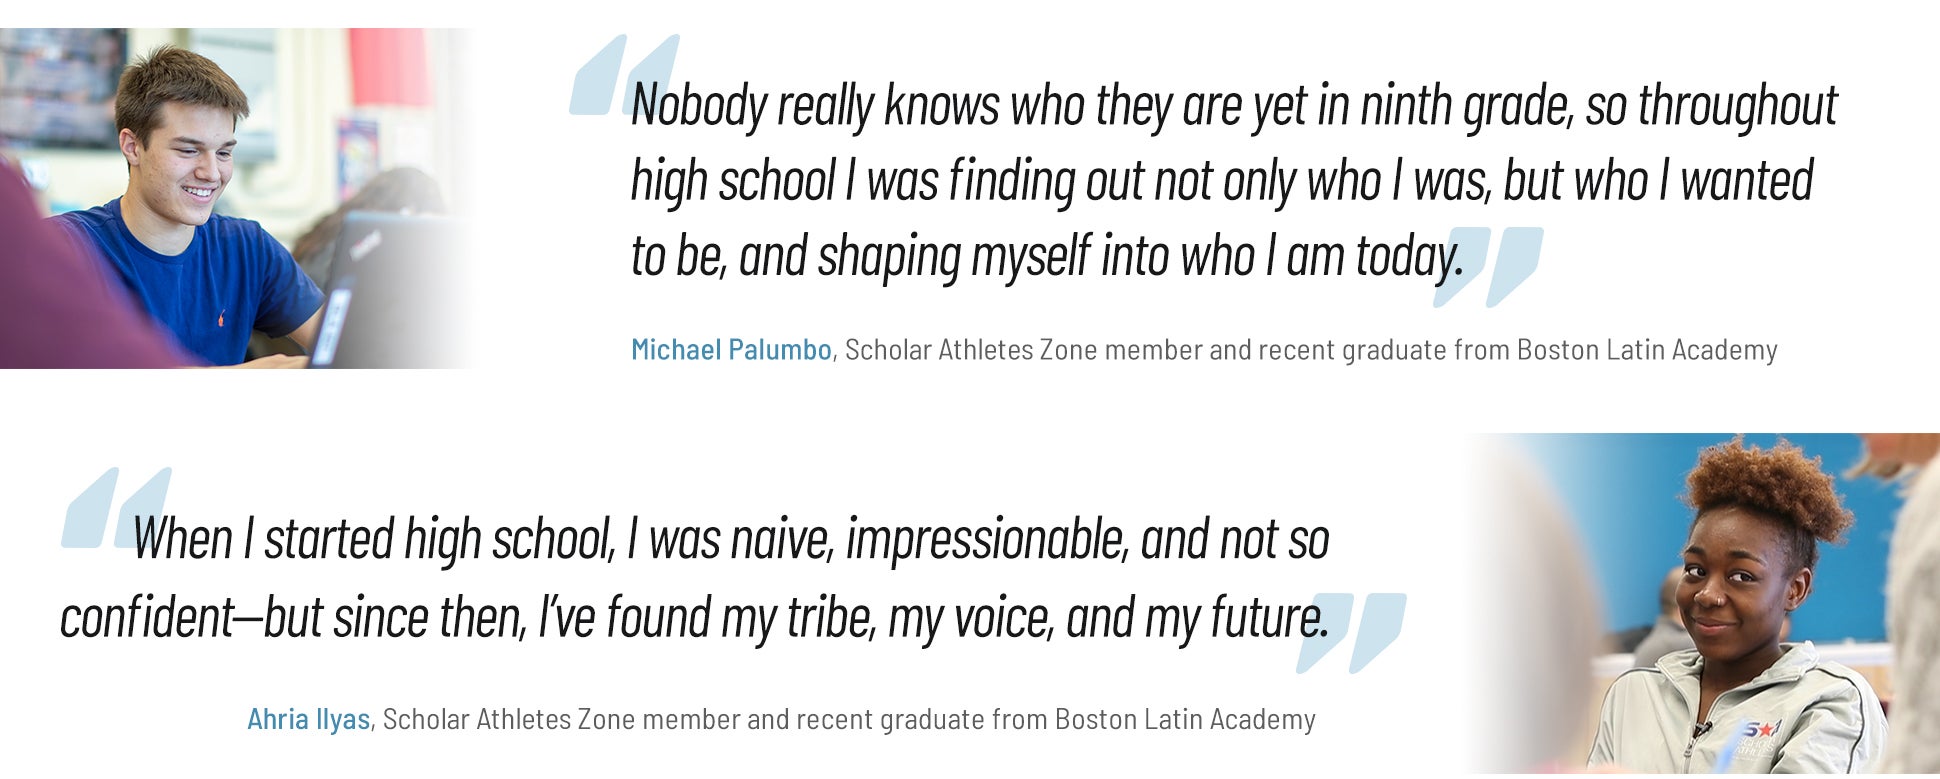Click the line "to be, and shaping myself"
Screen dimensions: 1940x779
coord(1046,256)
